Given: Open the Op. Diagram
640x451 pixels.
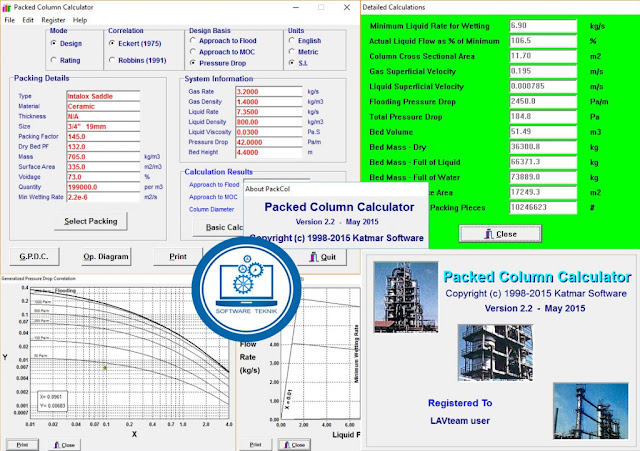Looking at the screenshot, I should [106, 257].
